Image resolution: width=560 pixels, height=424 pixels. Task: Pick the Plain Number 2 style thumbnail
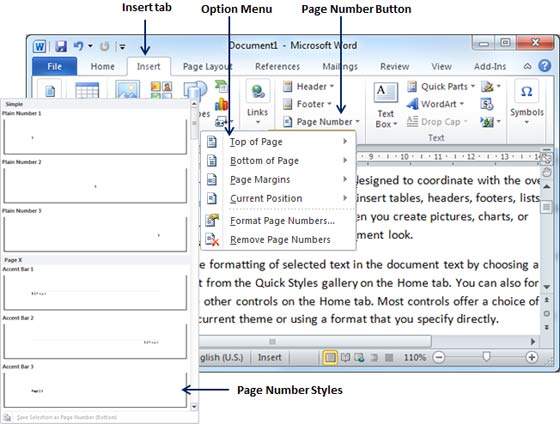95,185
